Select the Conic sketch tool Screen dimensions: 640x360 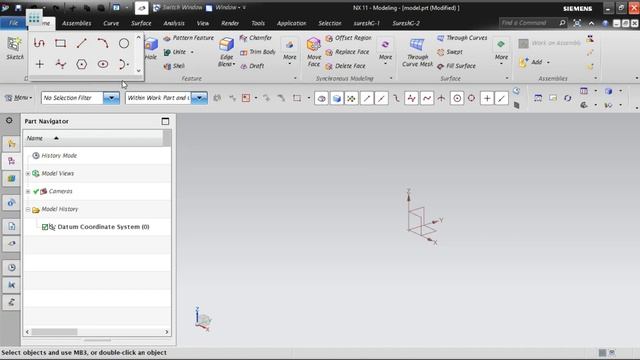tap(124, 64)
